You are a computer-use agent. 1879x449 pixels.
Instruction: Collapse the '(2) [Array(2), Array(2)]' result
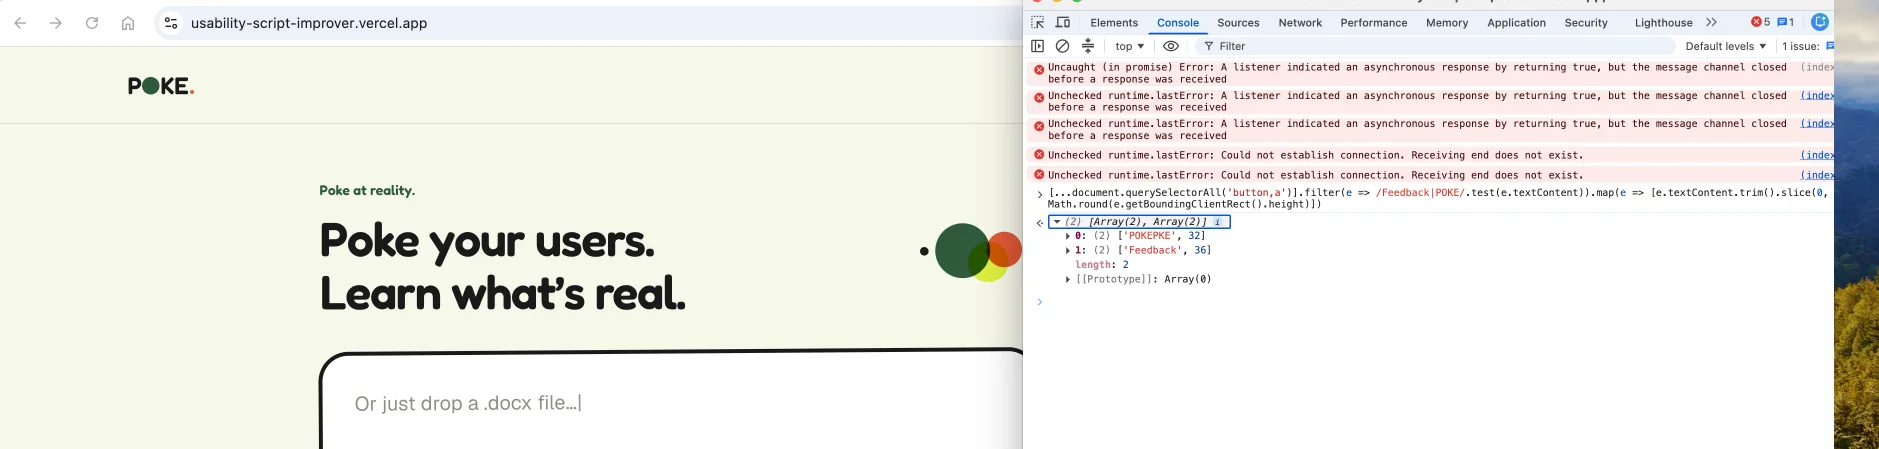pos(1057,222)
